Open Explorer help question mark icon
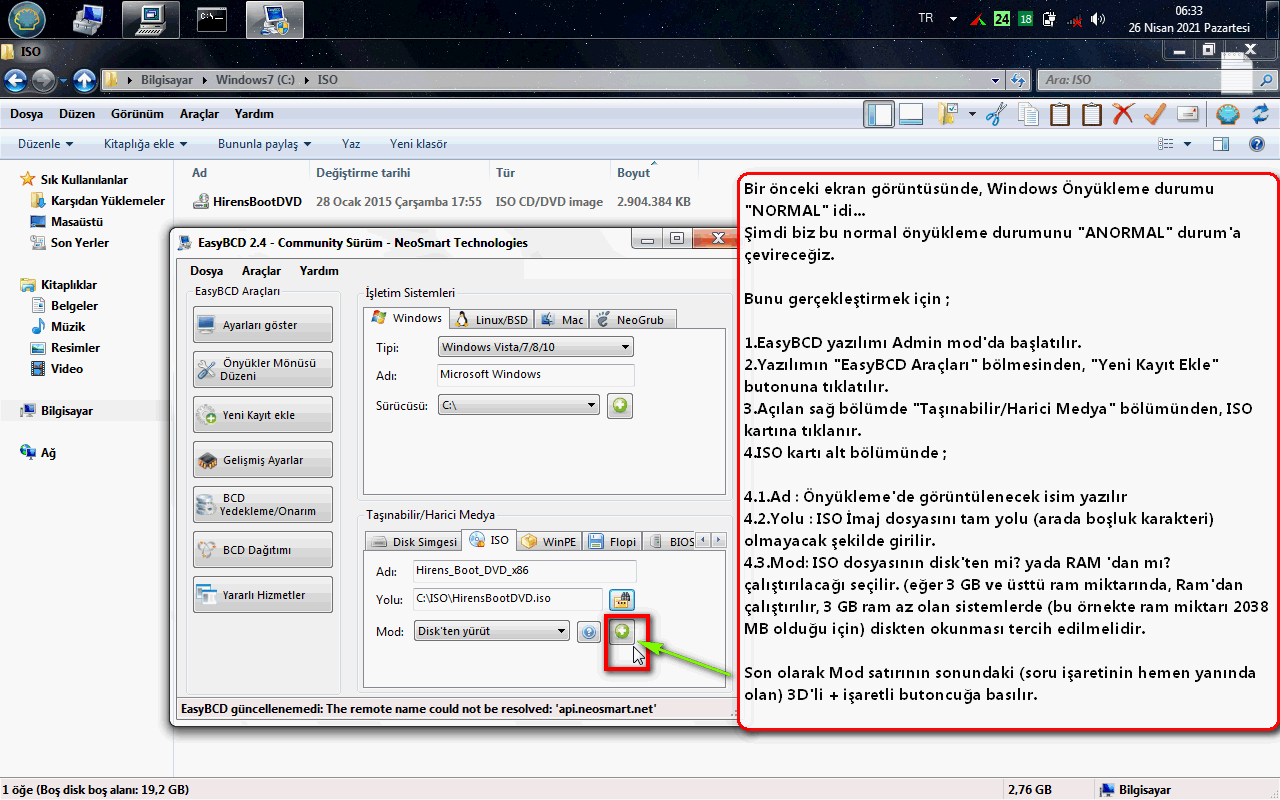Viewport: 1280px width, 800px height. click(x=1257, y=144)
